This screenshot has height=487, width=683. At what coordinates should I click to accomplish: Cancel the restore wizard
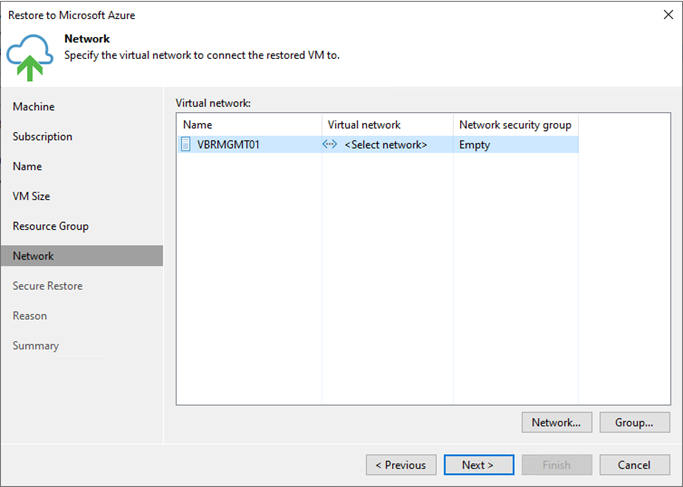click(x=634, y=465)
